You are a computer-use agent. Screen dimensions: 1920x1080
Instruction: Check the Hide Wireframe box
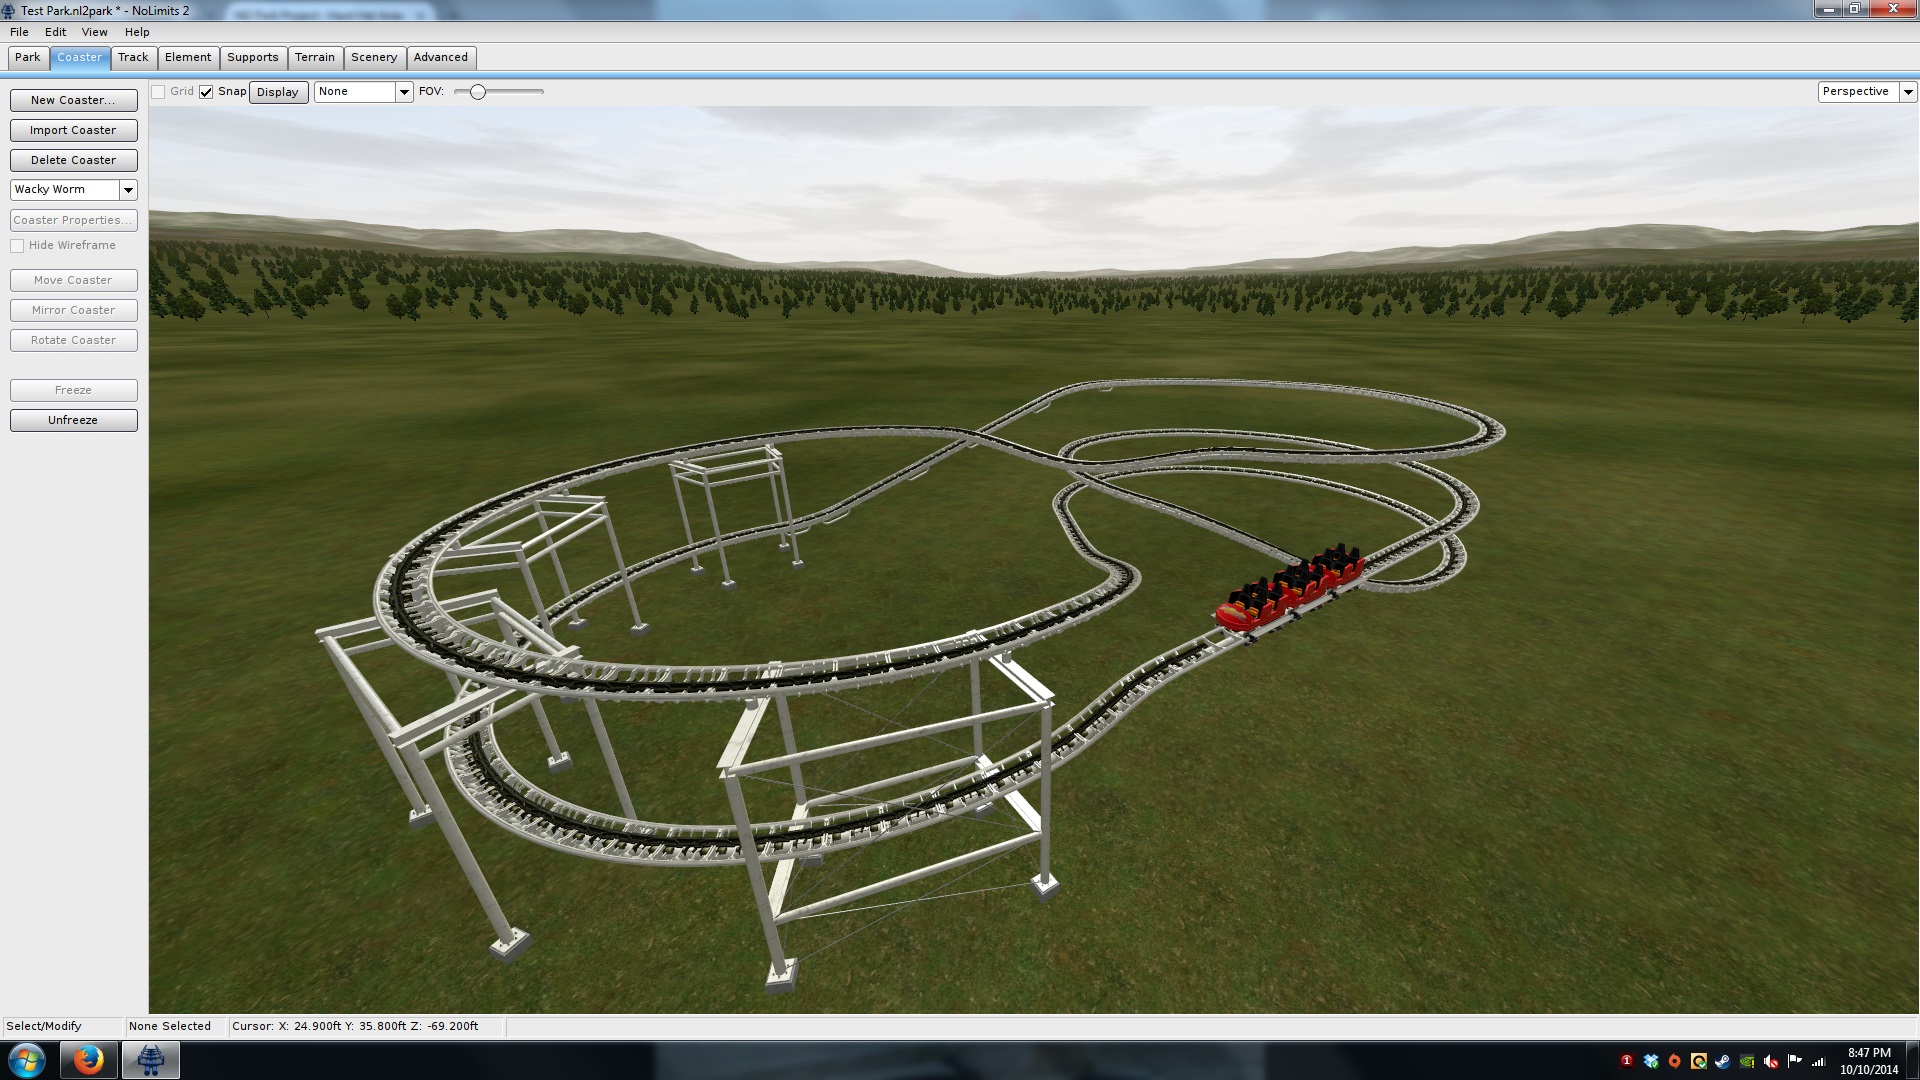17,246
